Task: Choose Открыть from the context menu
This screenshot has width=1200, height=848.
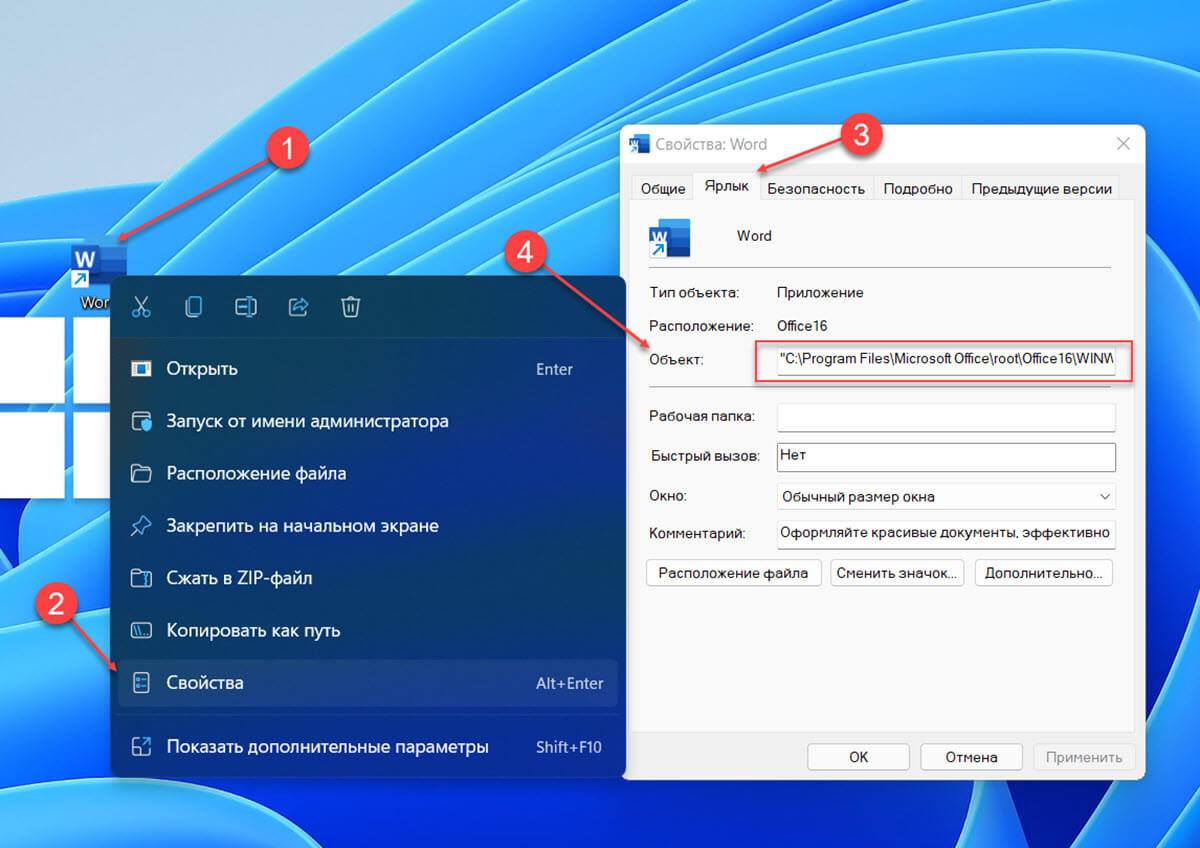Action: (367, 369)
